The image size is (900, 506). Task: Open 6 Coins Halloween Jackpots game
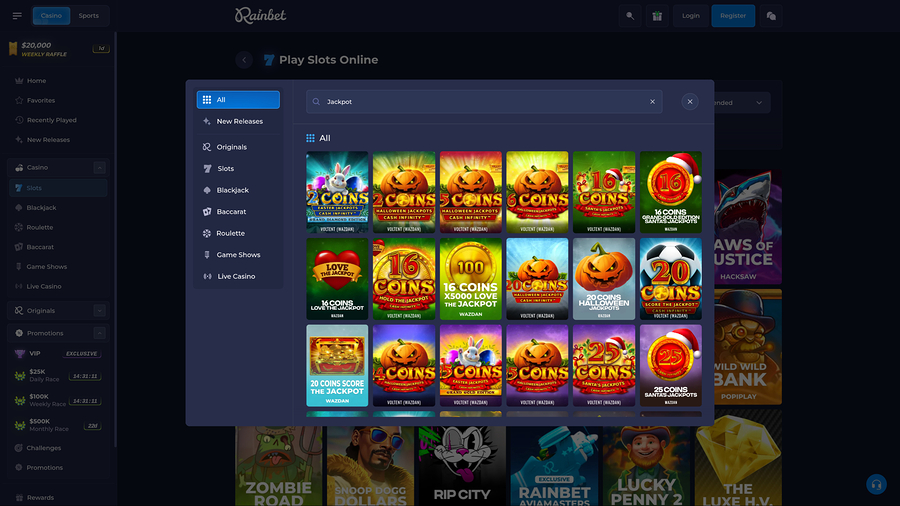[x=537, y=192]
